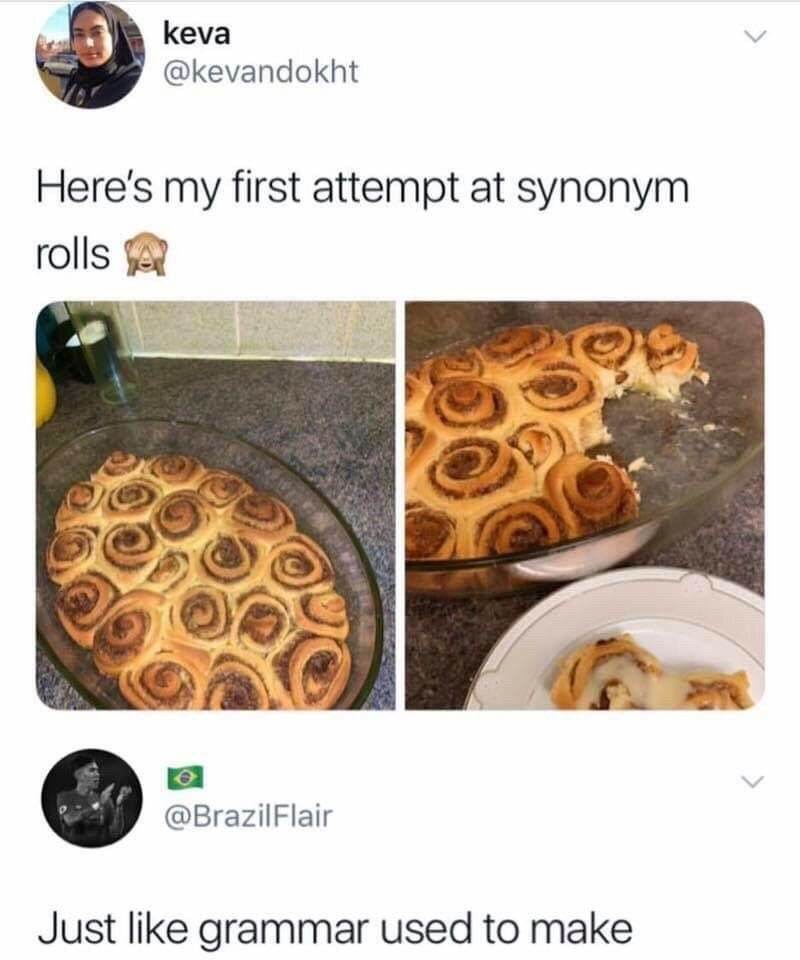Open the @BrazilFlair handle link

[x=247, y=816]
